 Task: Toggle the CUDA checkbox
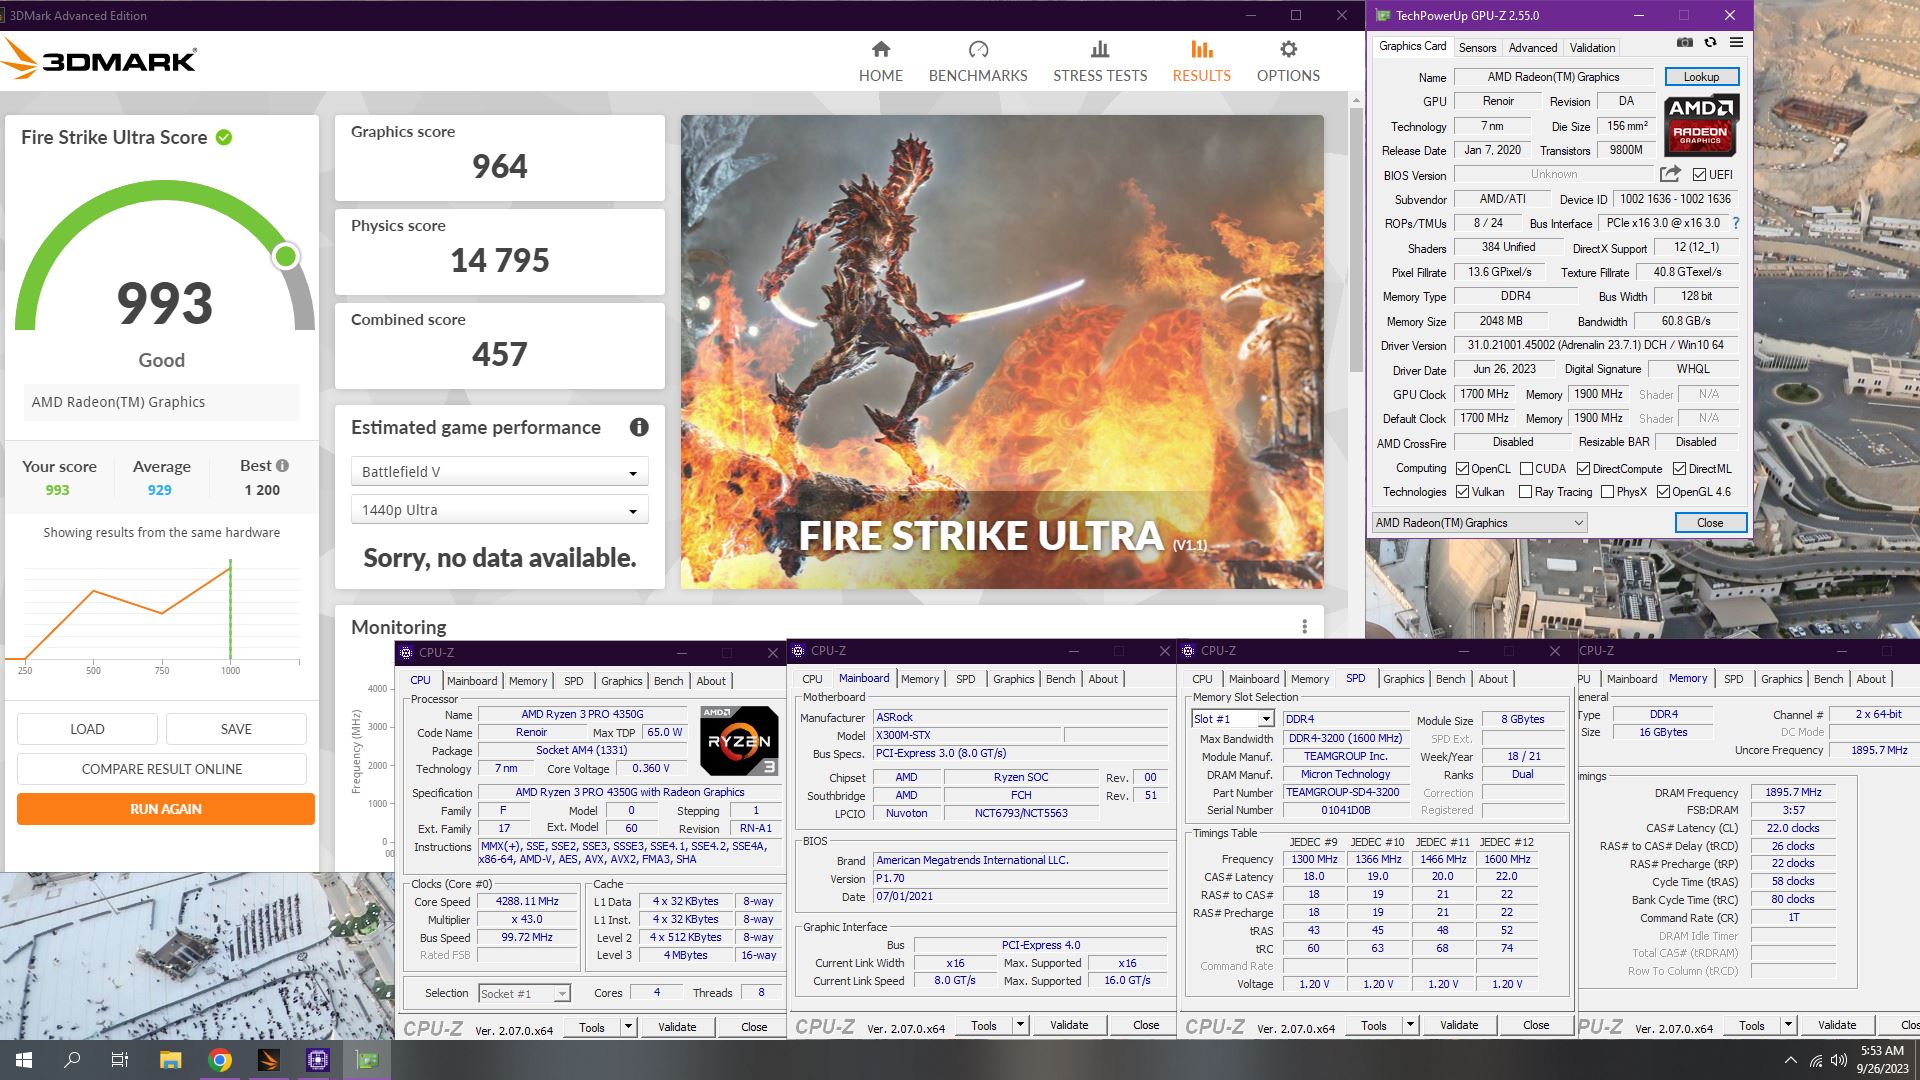pos(1526,469)
